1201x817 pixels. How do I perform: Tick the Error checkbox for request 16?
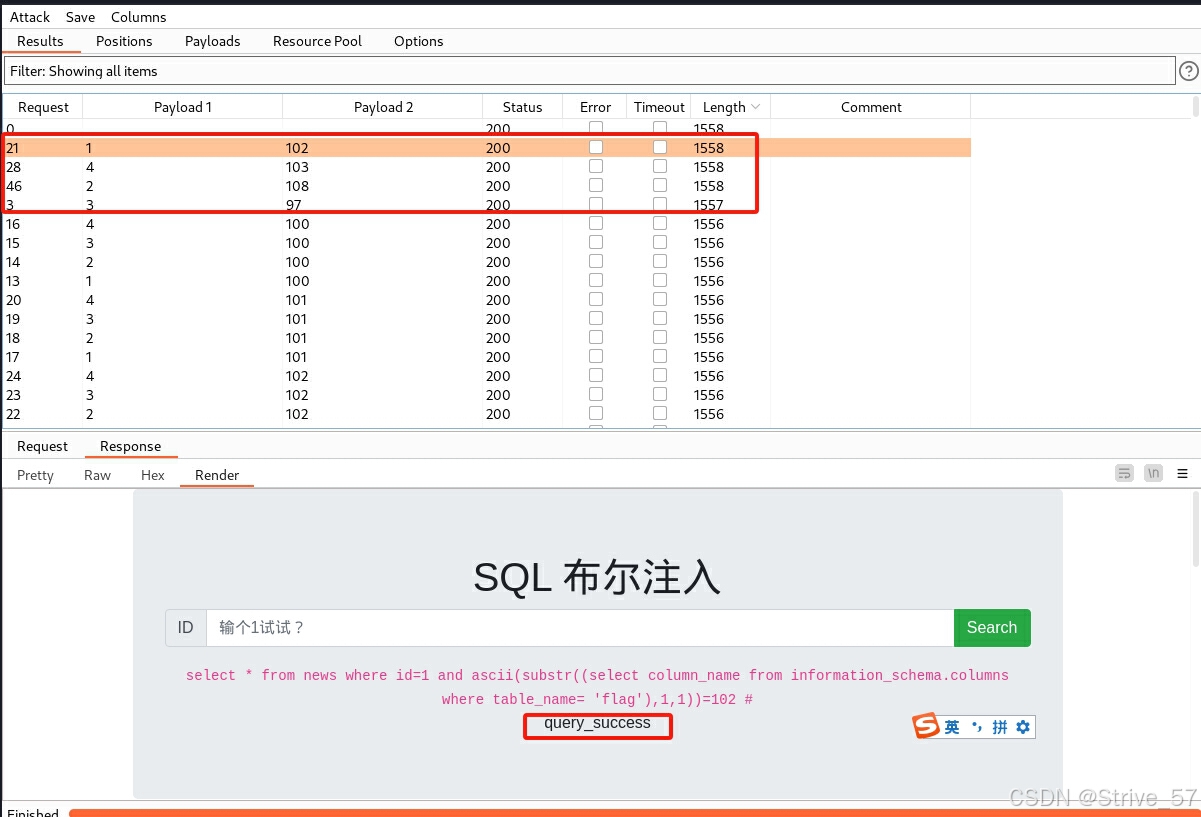click(596, 223)
